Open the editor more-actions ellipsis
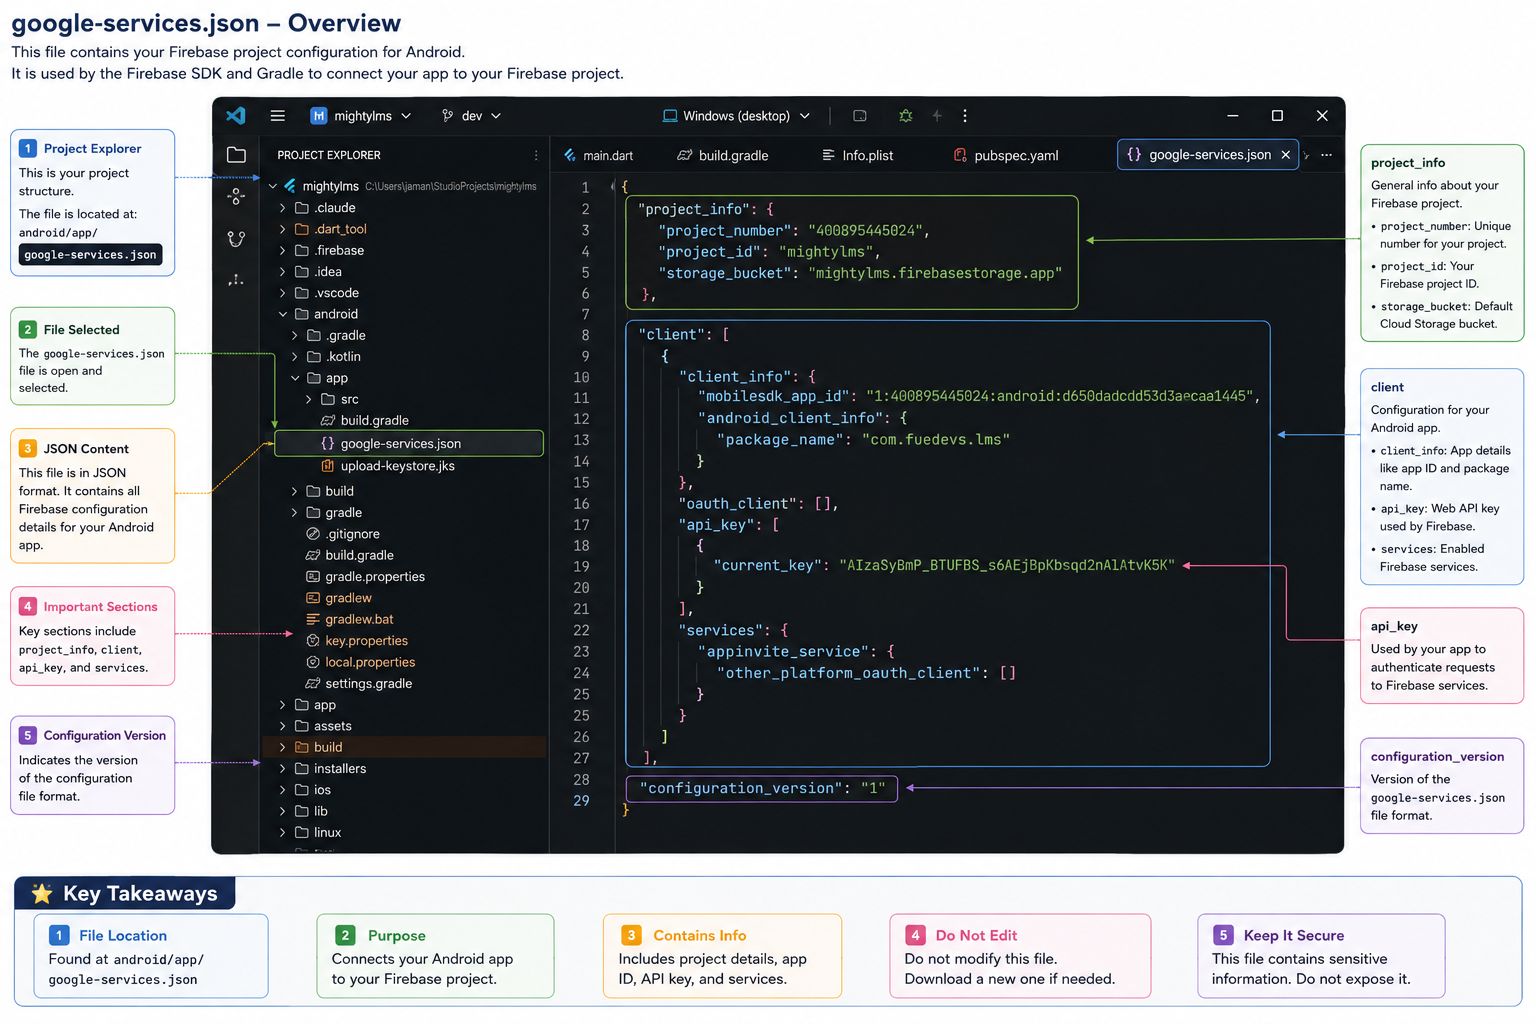Viewport: 1536px width, 1024px height. coord(1327,155)
